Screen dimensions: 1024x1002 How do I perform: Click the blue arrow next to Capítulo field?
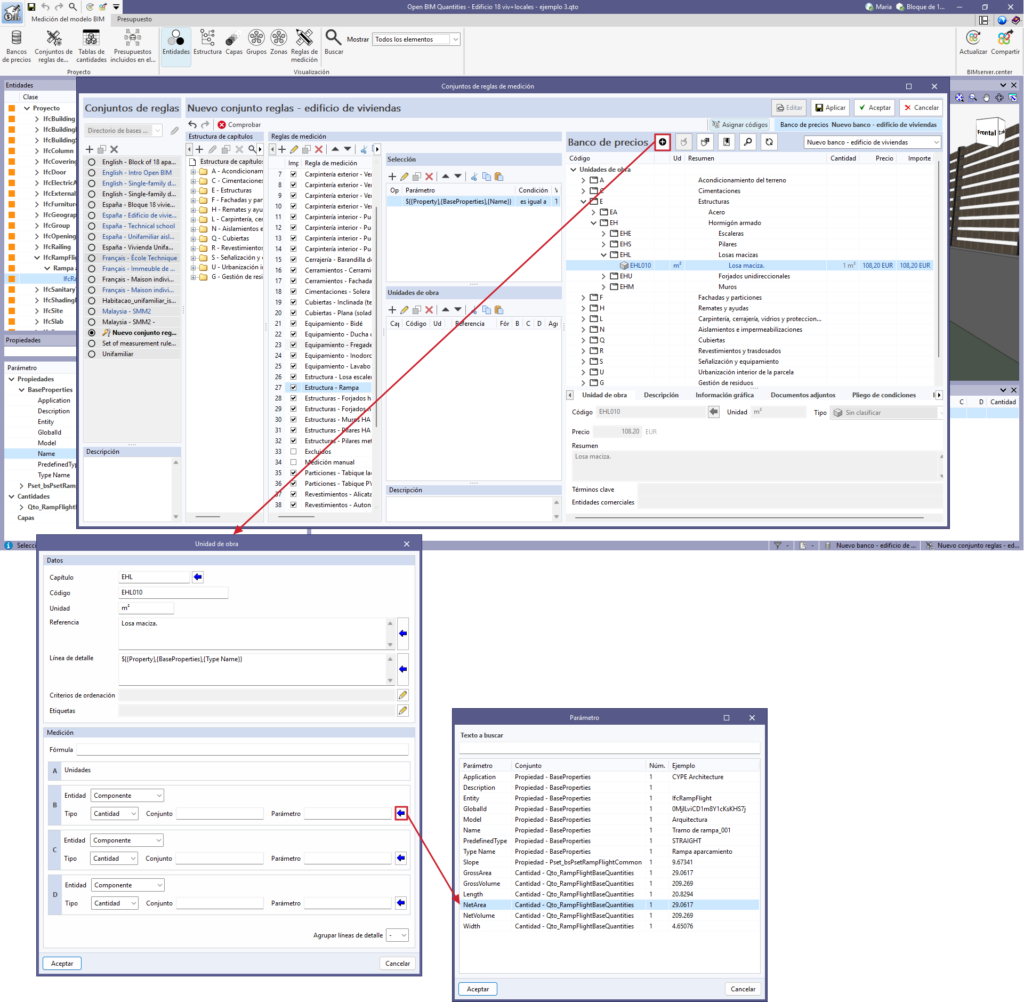tap(198, 577)
